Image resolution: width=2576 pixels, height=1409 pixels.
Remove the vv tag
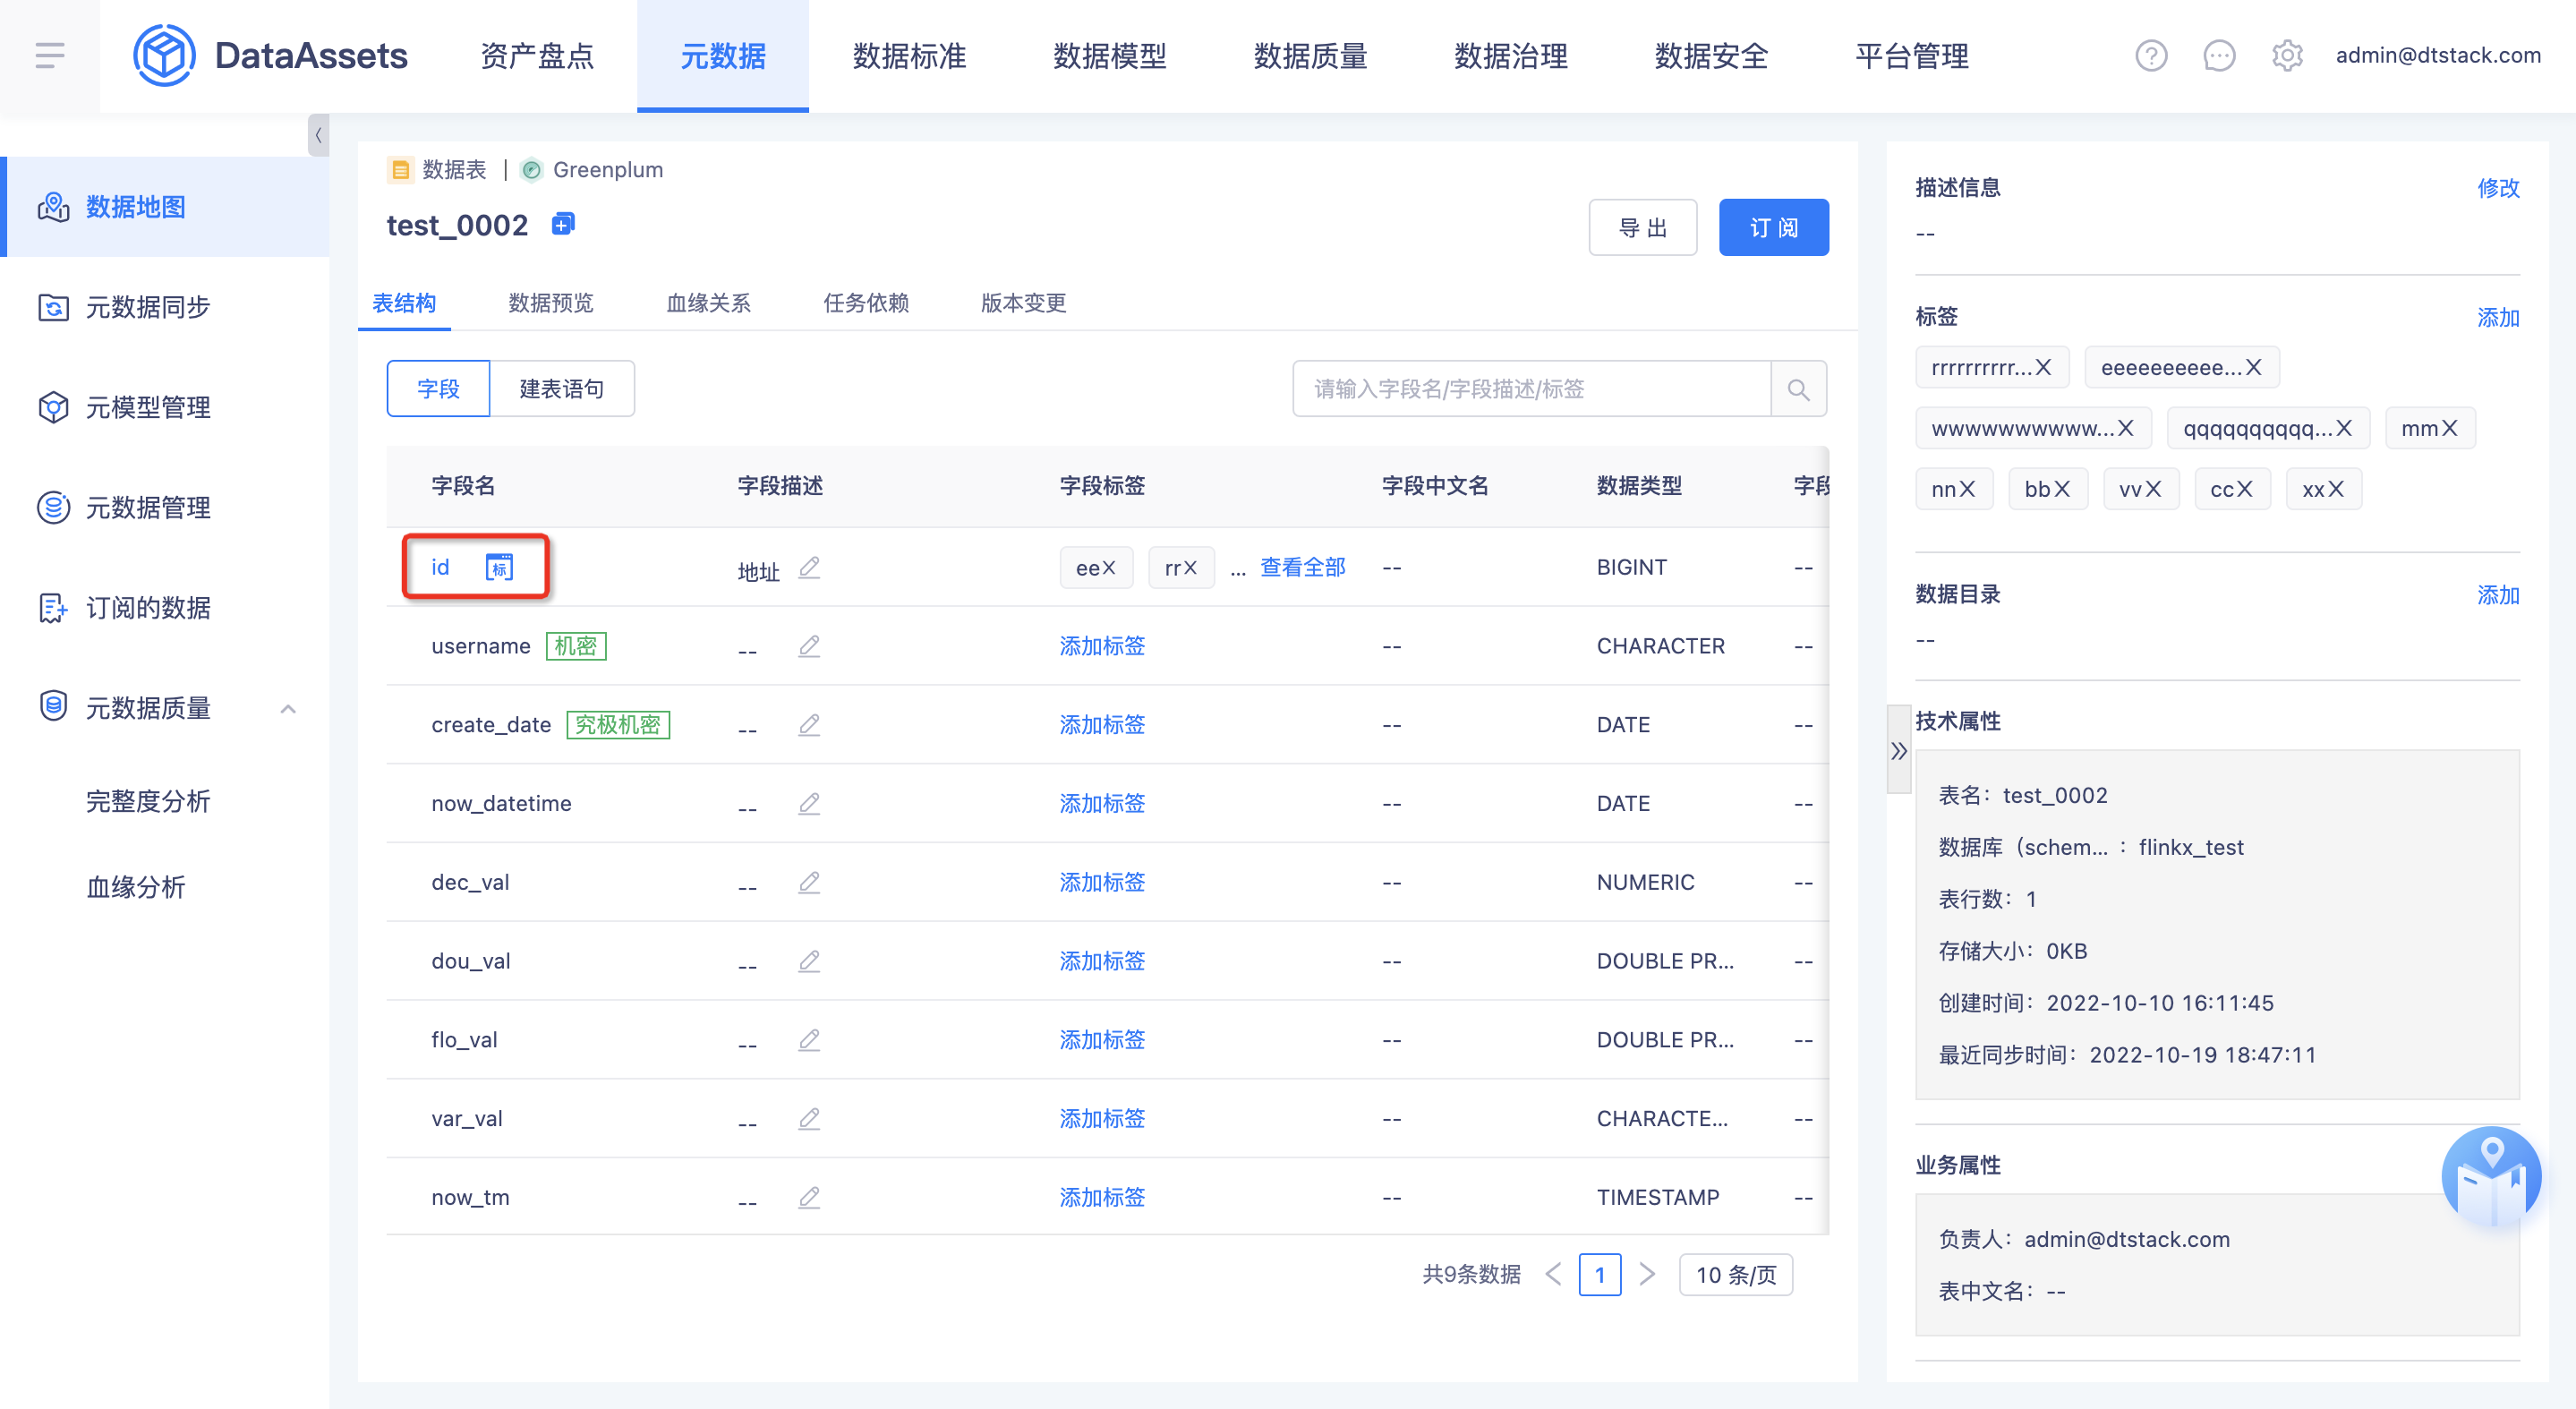(x=2153, y=489)
